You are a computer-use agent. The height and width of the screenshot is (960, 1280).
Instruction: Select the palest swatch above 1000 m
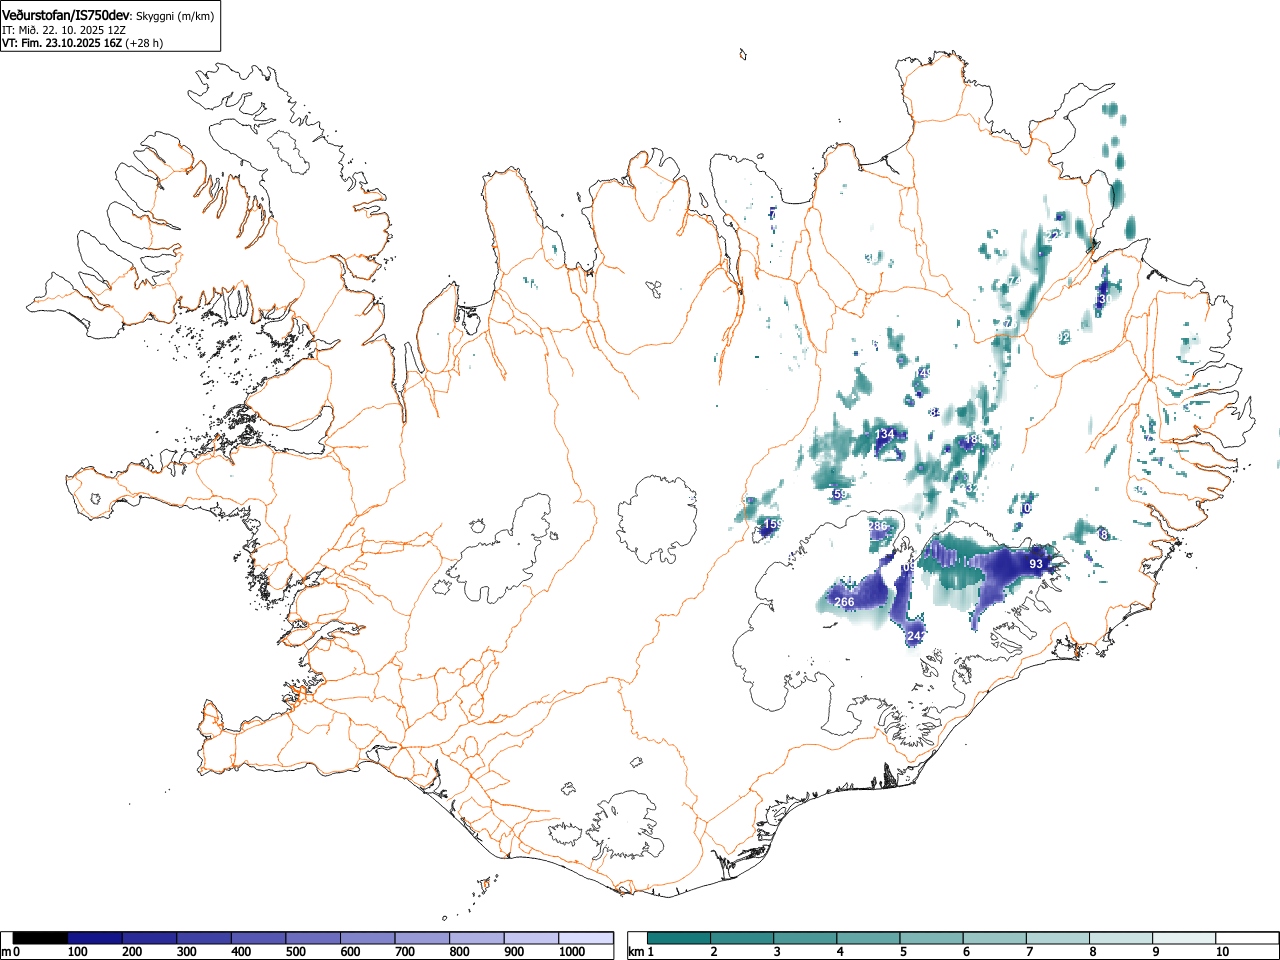(586, 938)
